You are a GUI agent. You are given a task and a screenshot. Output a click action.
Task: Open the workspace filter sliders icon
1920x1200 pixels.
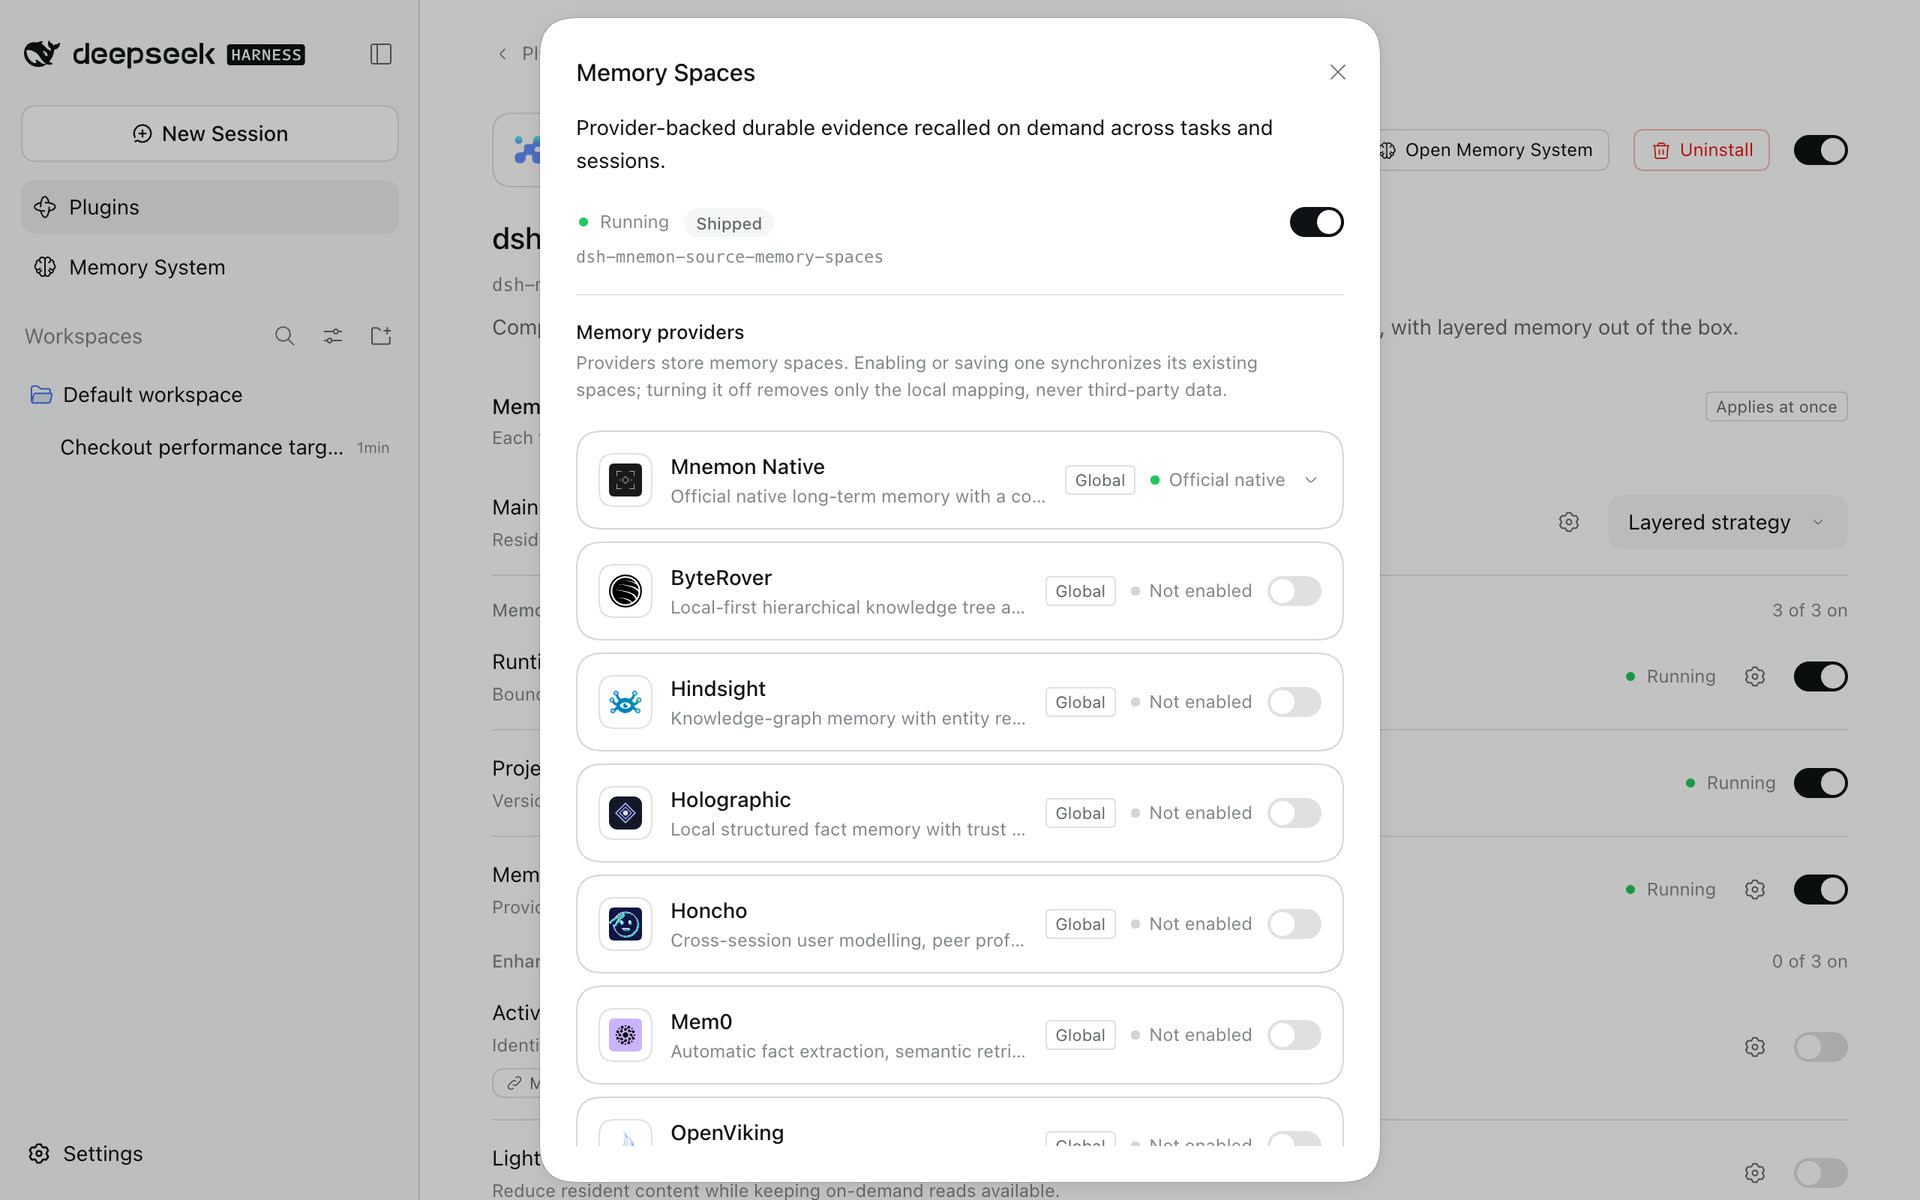coord(333,336)
